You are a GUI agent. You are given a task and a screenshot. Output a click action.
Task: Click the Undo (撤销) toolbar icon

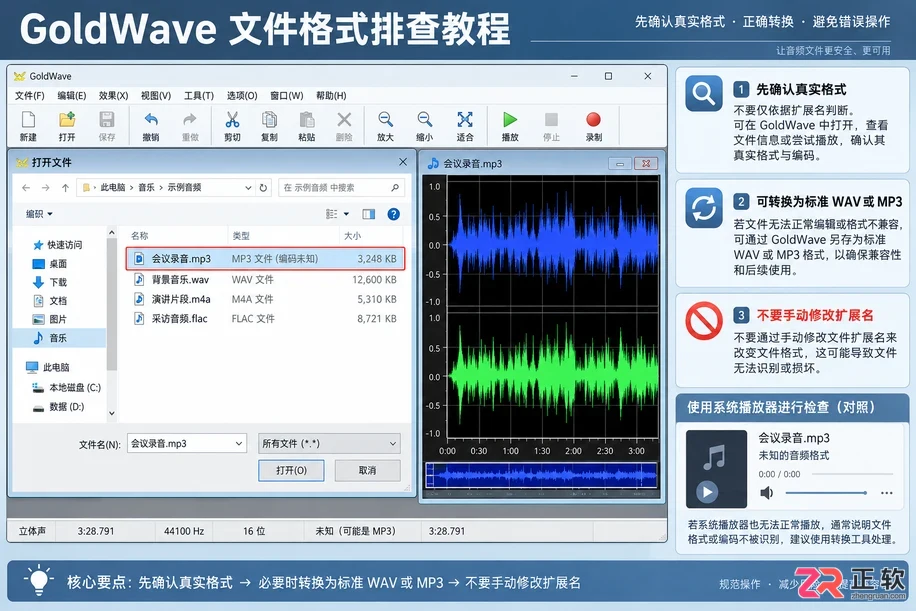[151, 120]
